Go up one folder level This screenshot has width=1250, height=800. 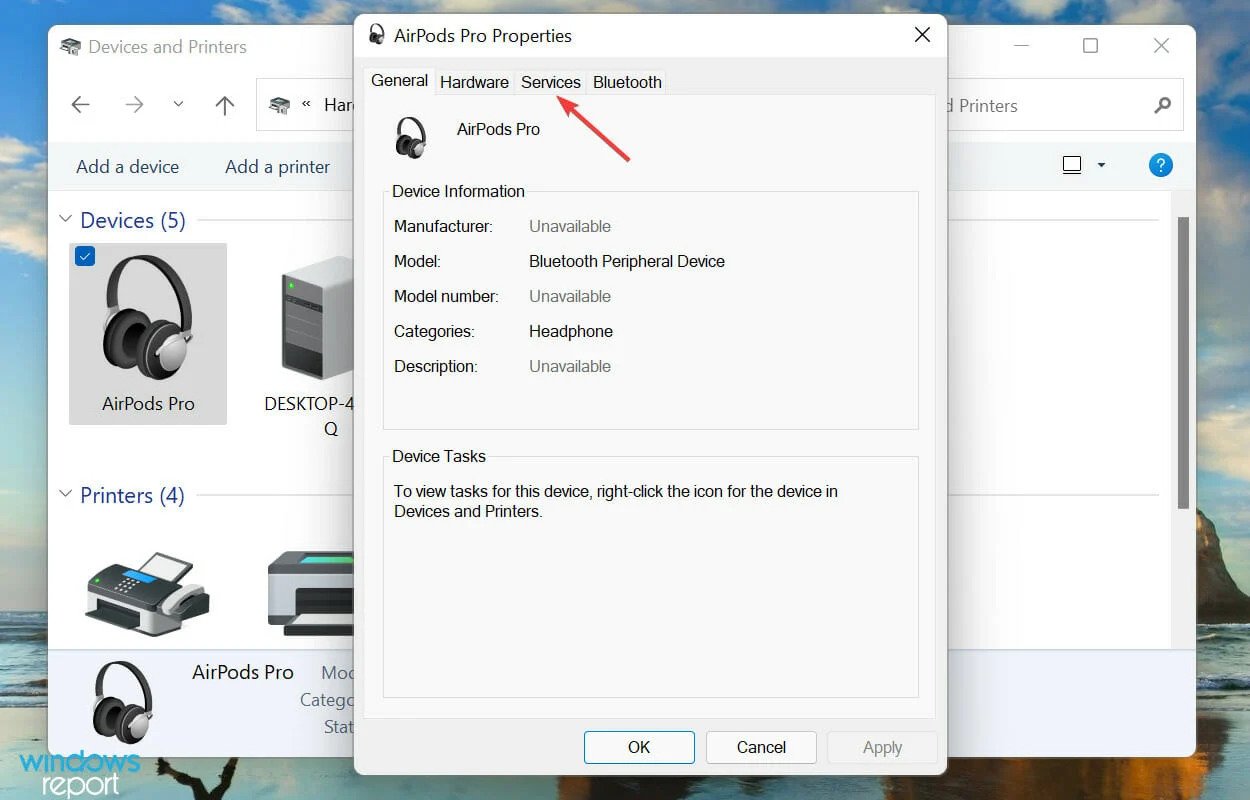(225, 105)
